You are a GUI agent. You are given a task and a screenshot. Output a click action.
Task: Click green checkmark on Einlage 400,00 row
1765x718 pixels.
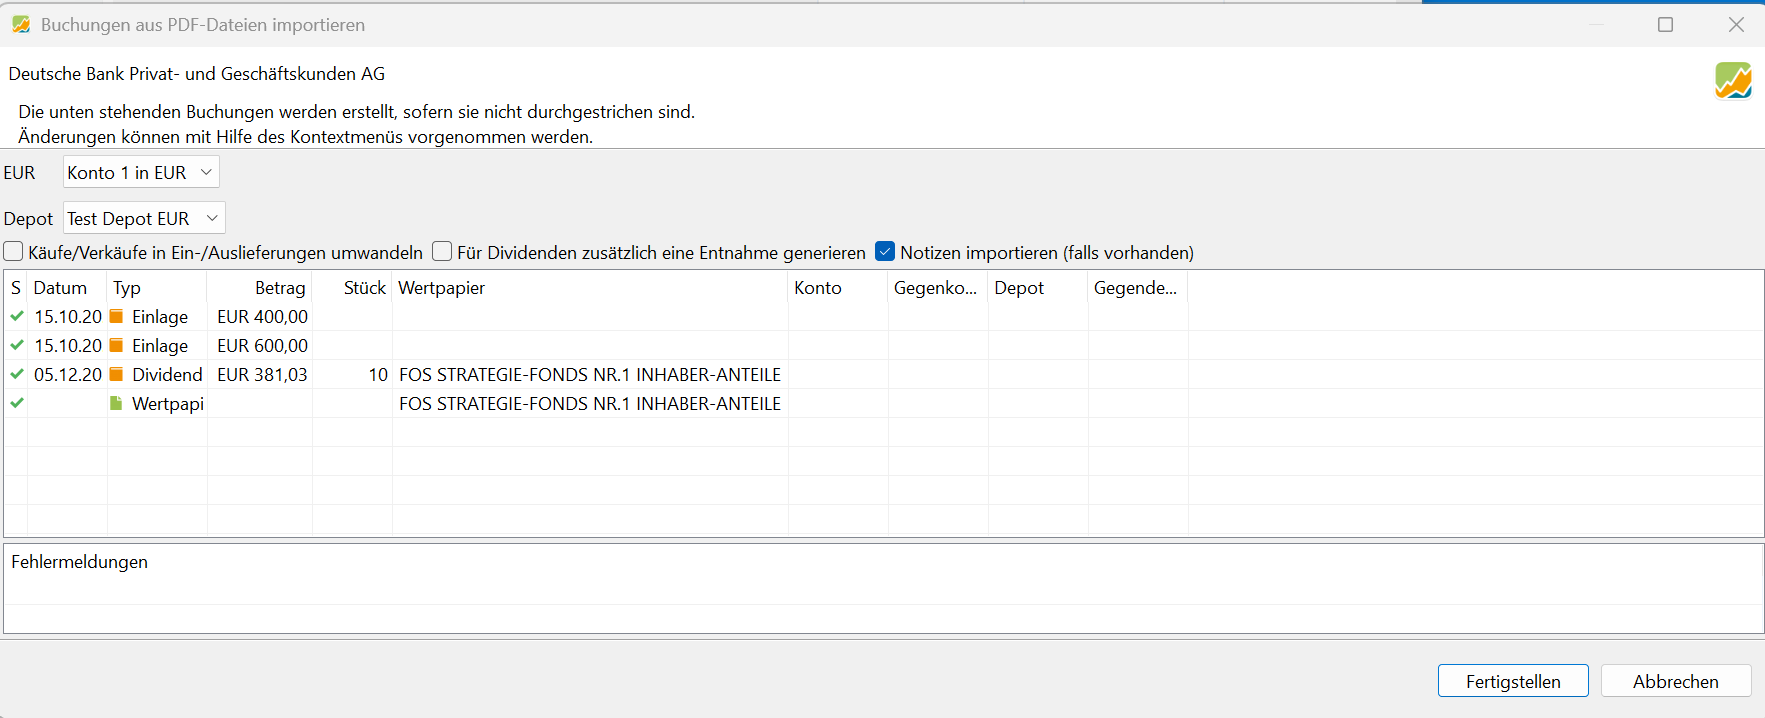click(x=17, y=316)
